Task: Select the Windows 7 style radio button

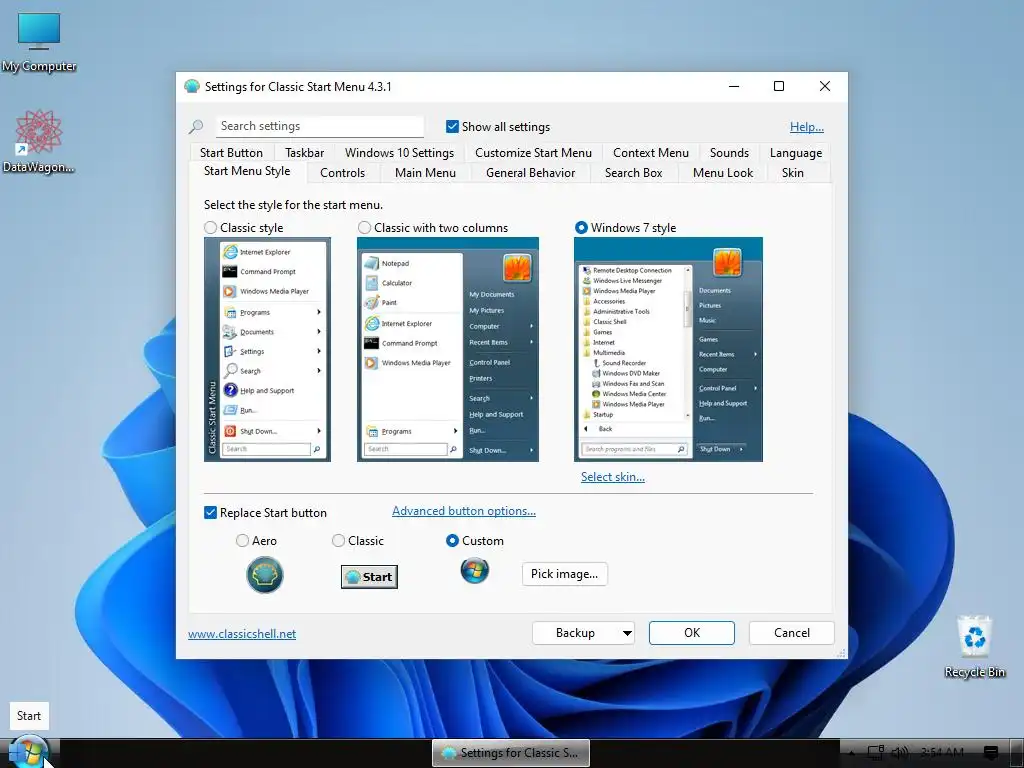Action: pyautogui.click(x=581, y=227)
